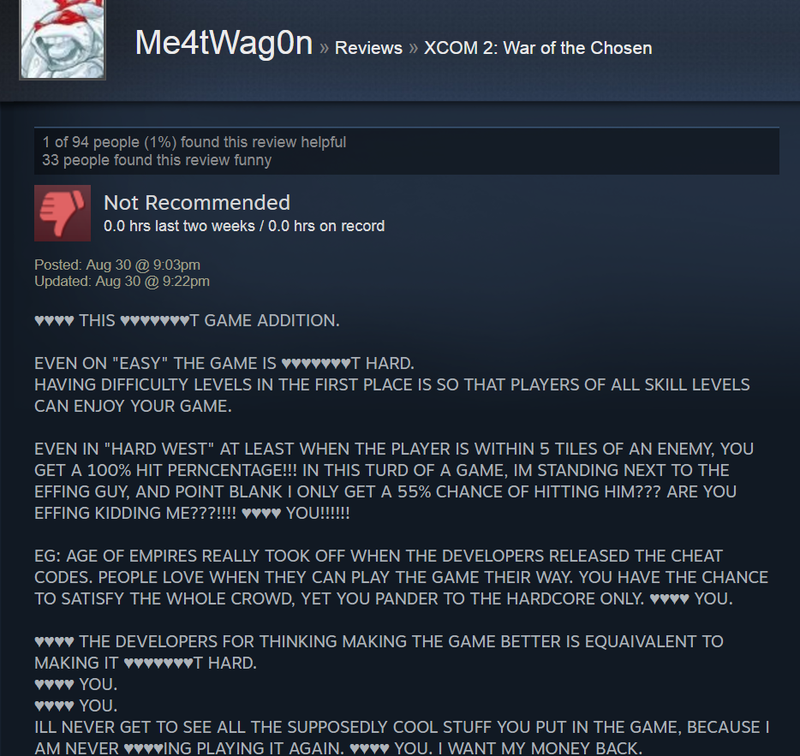
Task: Click the paragraph about Age of Empires
Action: (x=401, y=577)
